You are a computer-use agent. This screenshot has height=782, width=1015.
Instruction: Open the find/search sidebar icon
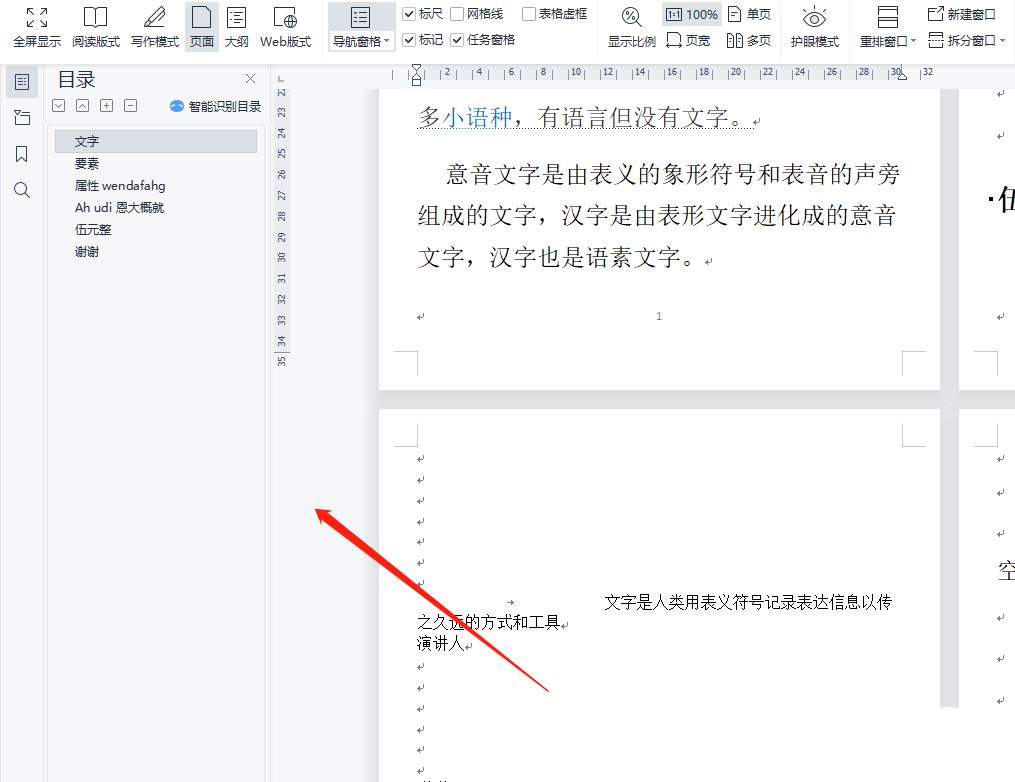pyautogui.click(x=21, y=190)
